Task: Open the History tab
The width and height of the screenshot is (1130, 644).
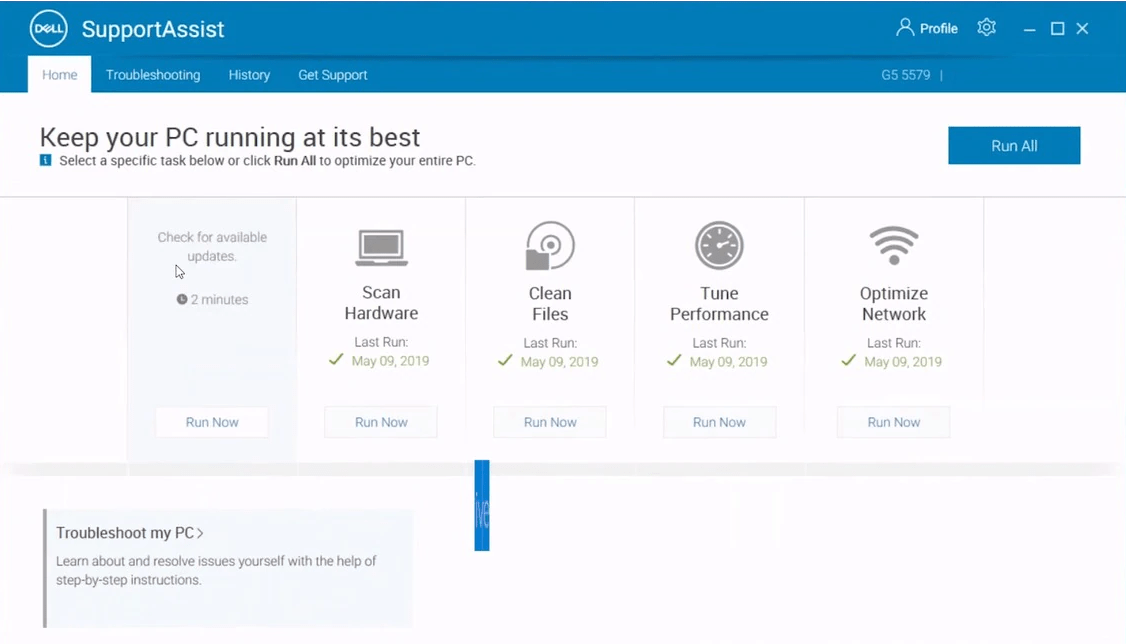Action: pyautogui.click(x=249, y=75)
